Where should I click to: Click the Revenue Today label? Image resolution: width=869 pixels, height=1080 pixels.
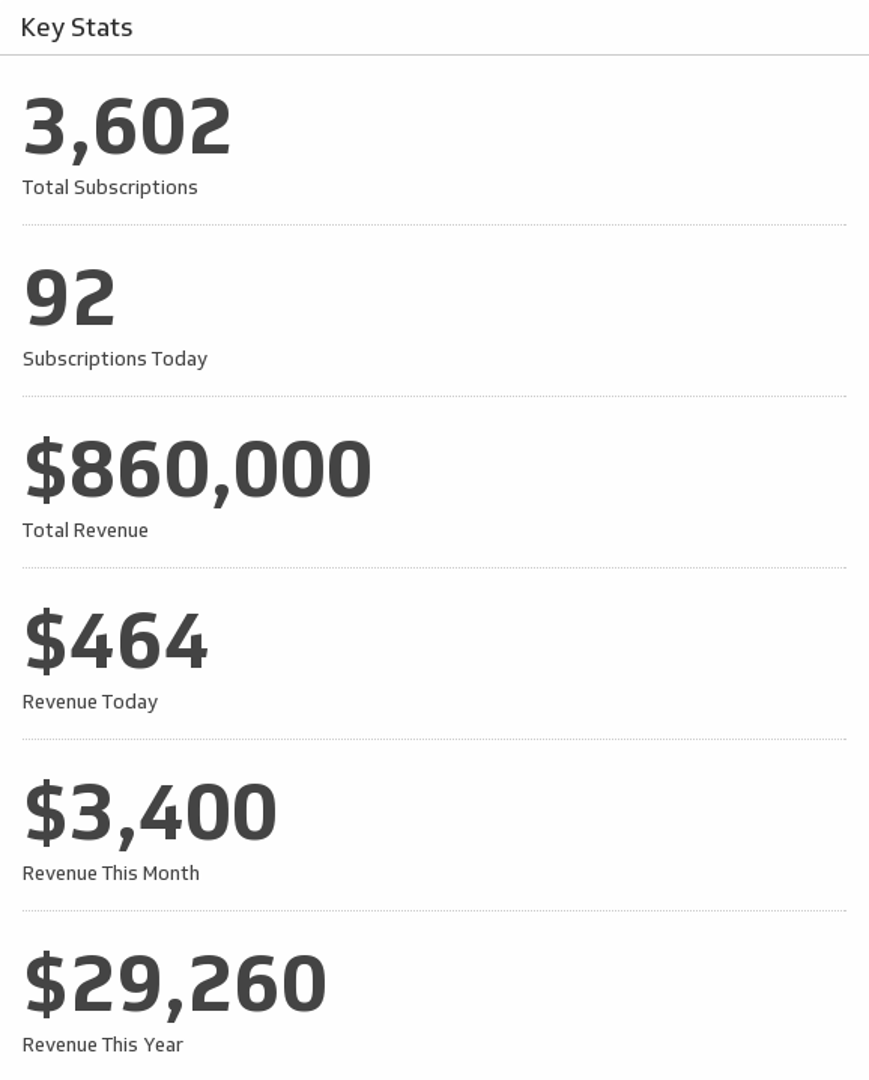90,702
